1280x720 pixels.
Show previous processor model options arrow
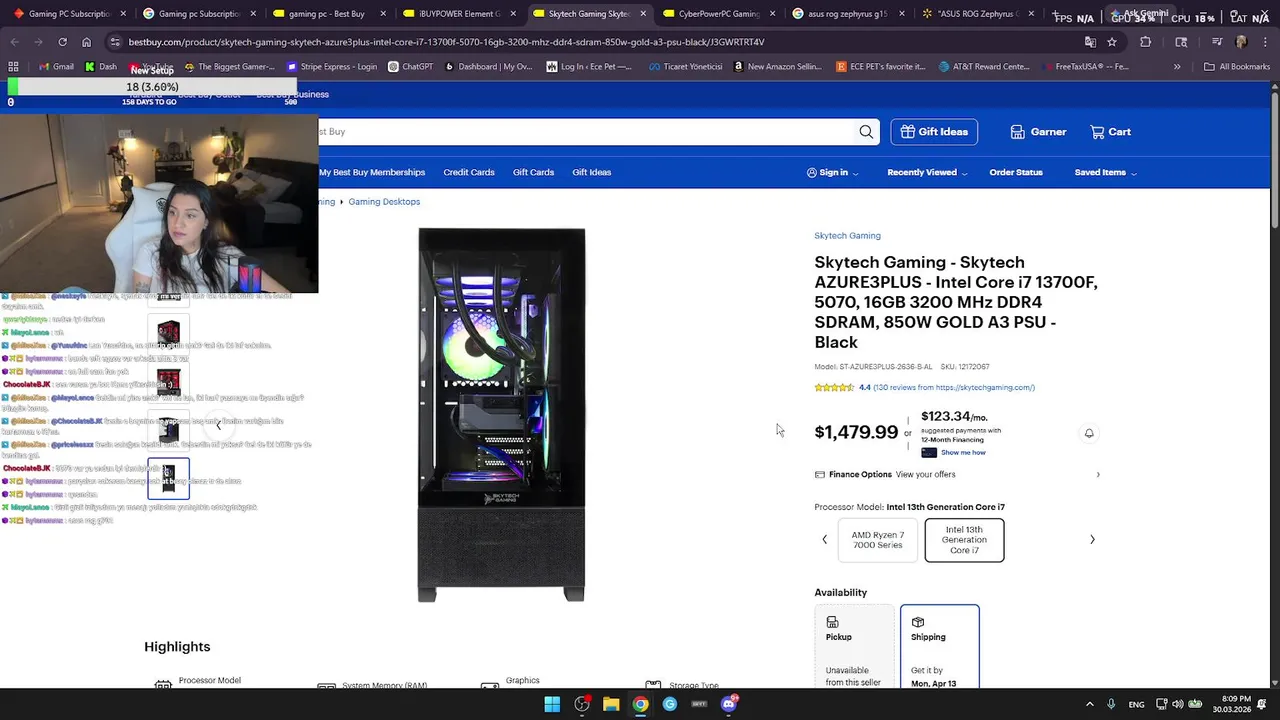pyautogui.click(x=824, y=540)
